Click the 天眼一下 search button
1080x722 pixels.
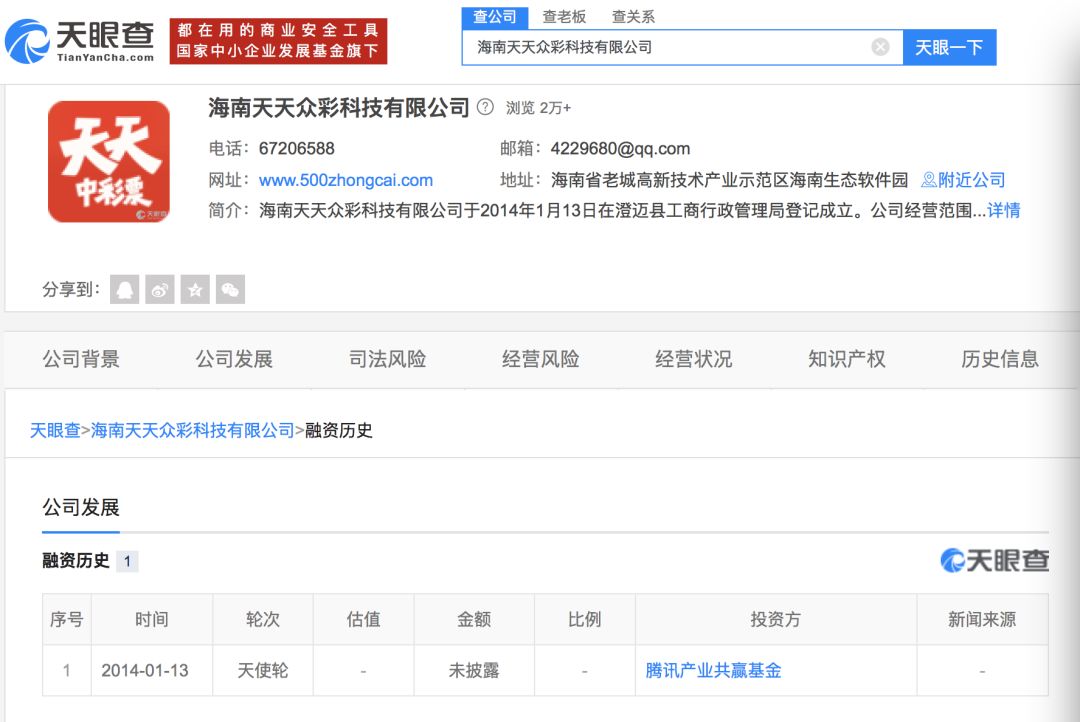pos(949,47)
